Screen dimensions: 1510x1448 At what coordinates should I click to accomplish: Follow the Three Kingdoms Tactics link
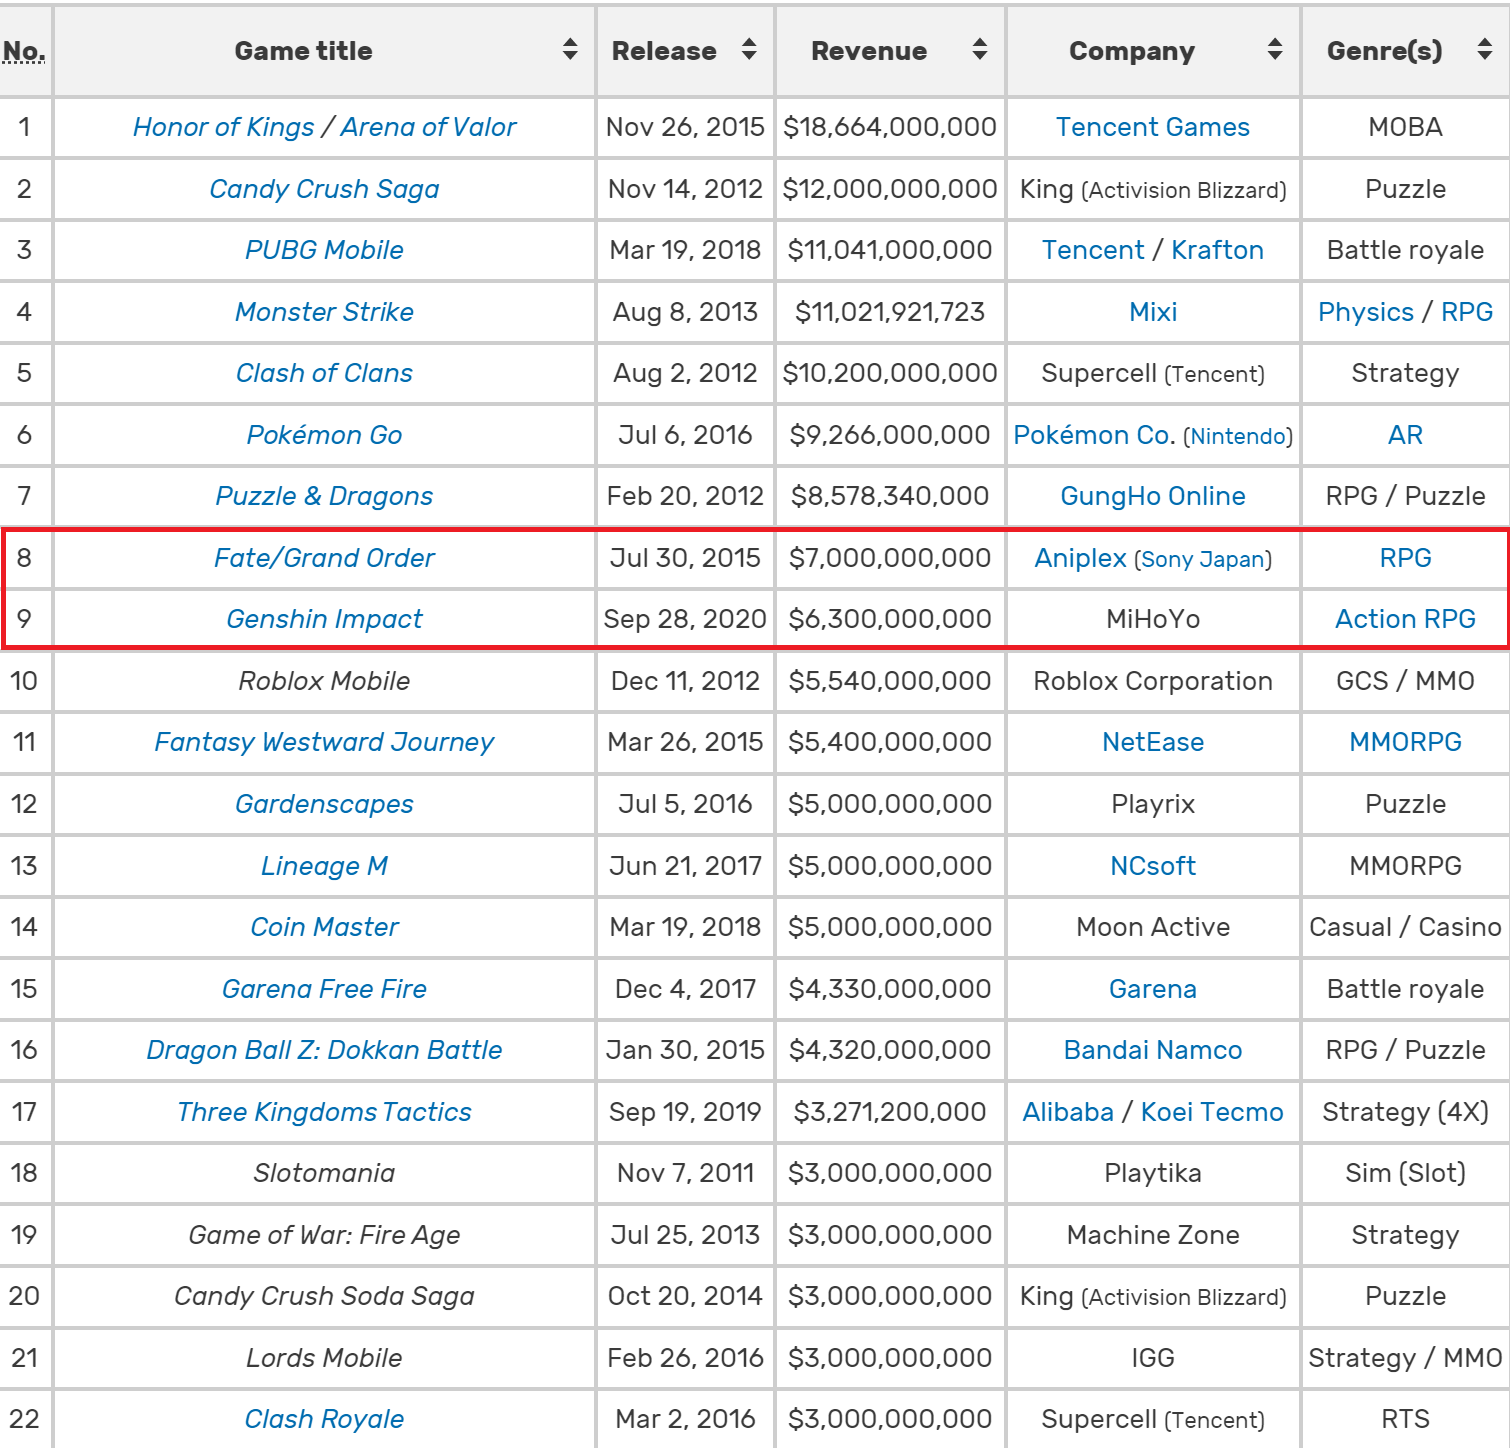click(x=324, y=1112)
